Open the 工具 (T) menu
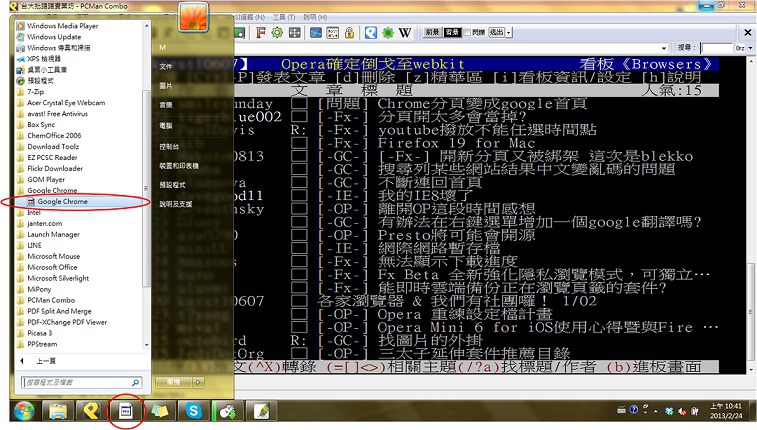Viewport: 757px width, 430px height. click(x=284, y=17)
